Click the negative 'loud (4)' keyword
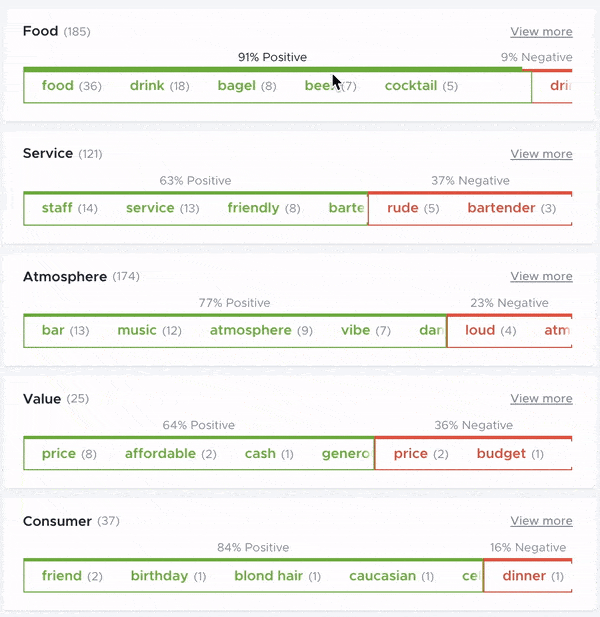 pos(490,330)
